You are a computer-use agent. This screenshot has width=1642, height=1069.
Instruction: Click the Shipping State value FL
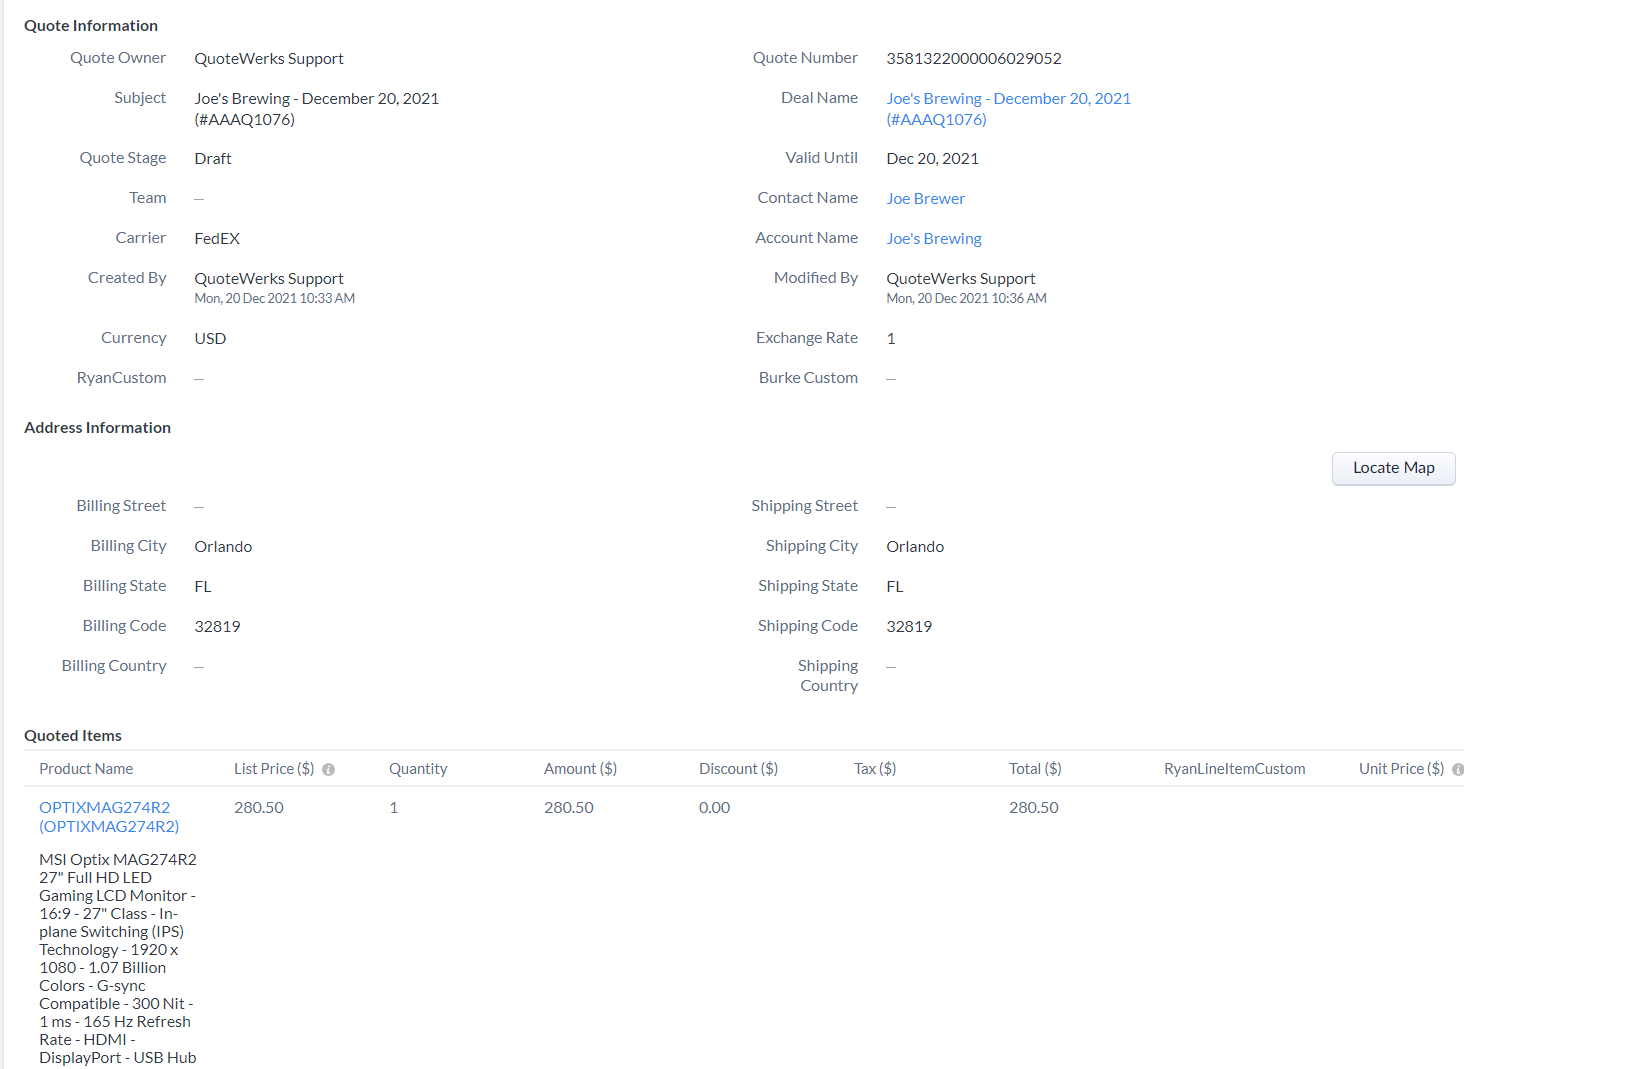(894, 587)
